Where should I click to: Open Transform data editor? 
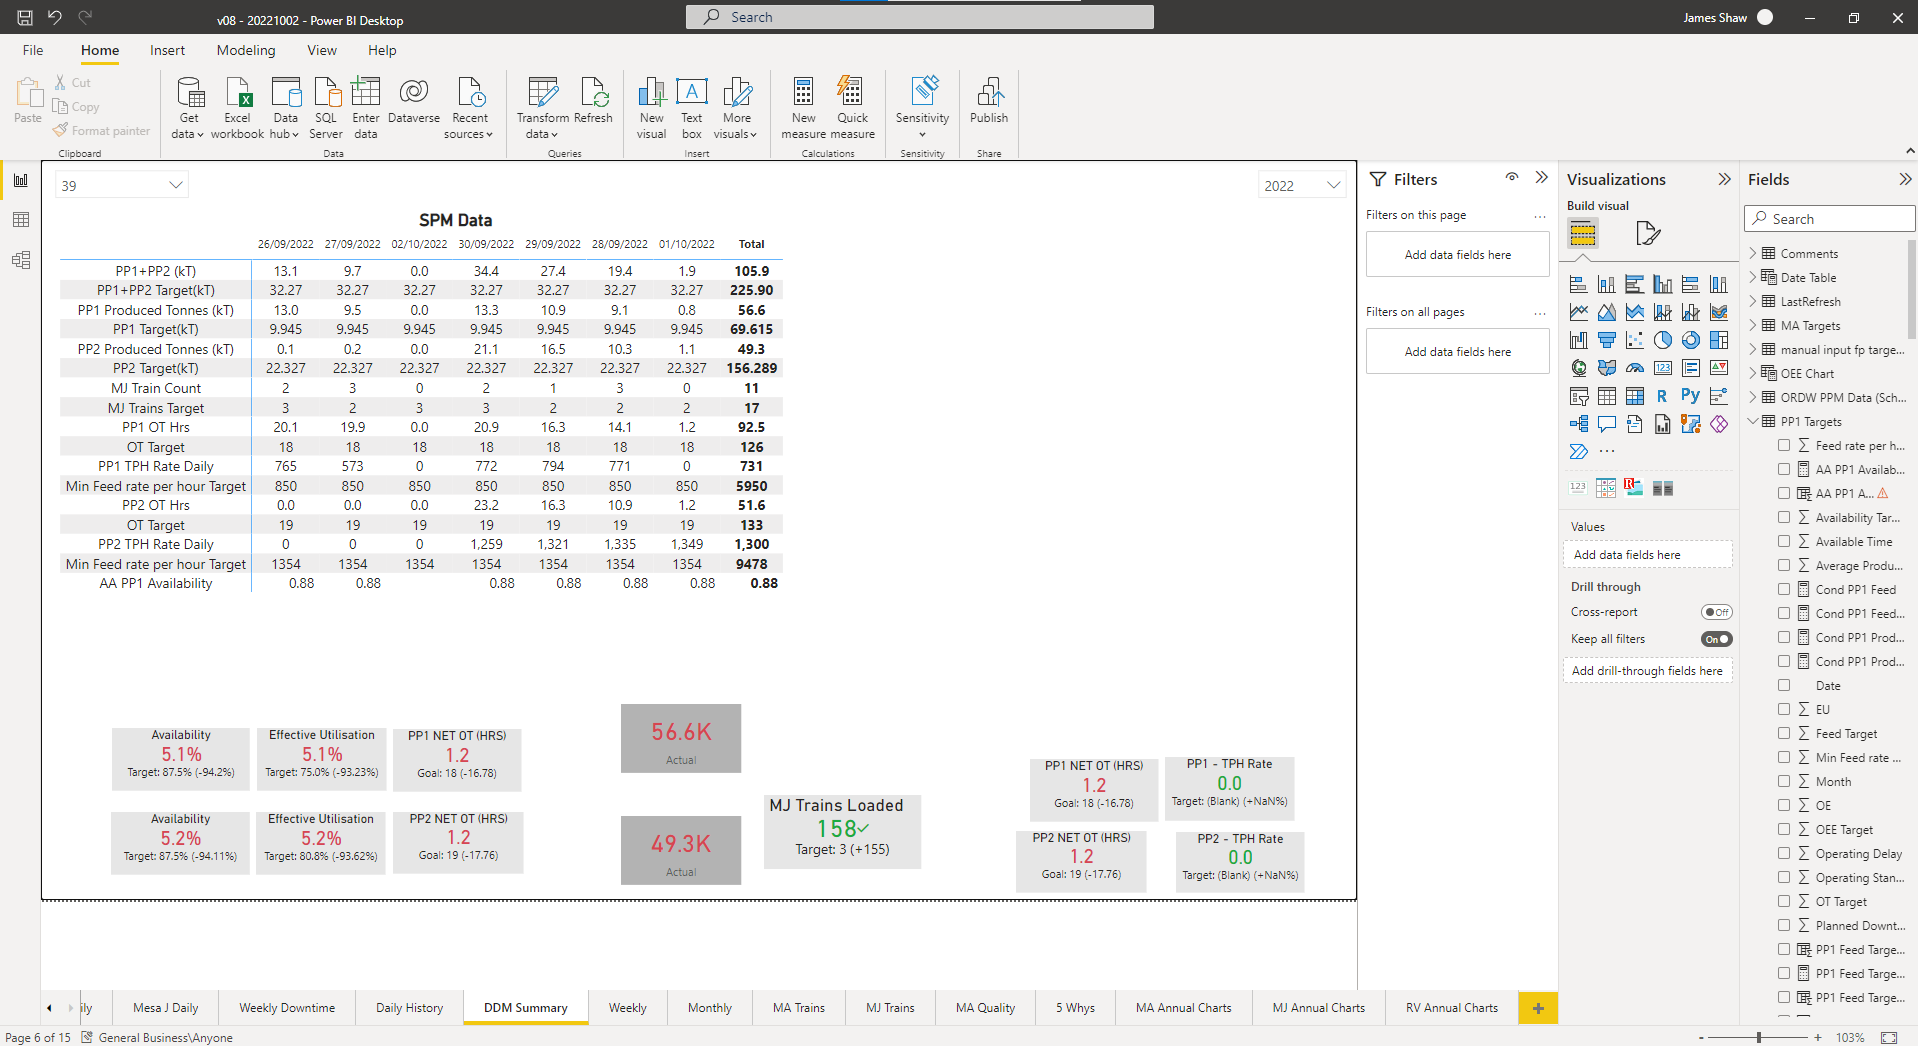[542, 107]
